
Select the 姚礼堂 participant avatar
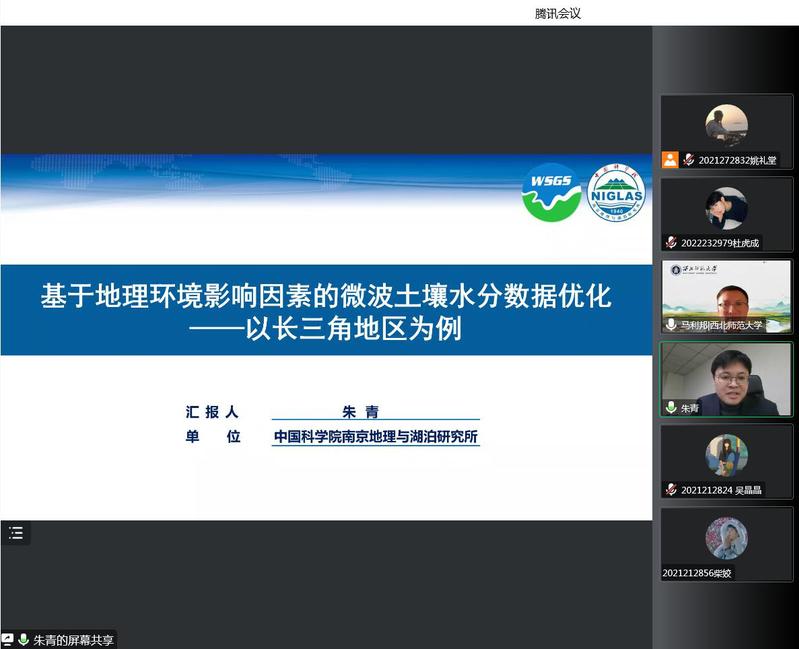(x=726, y=125)
